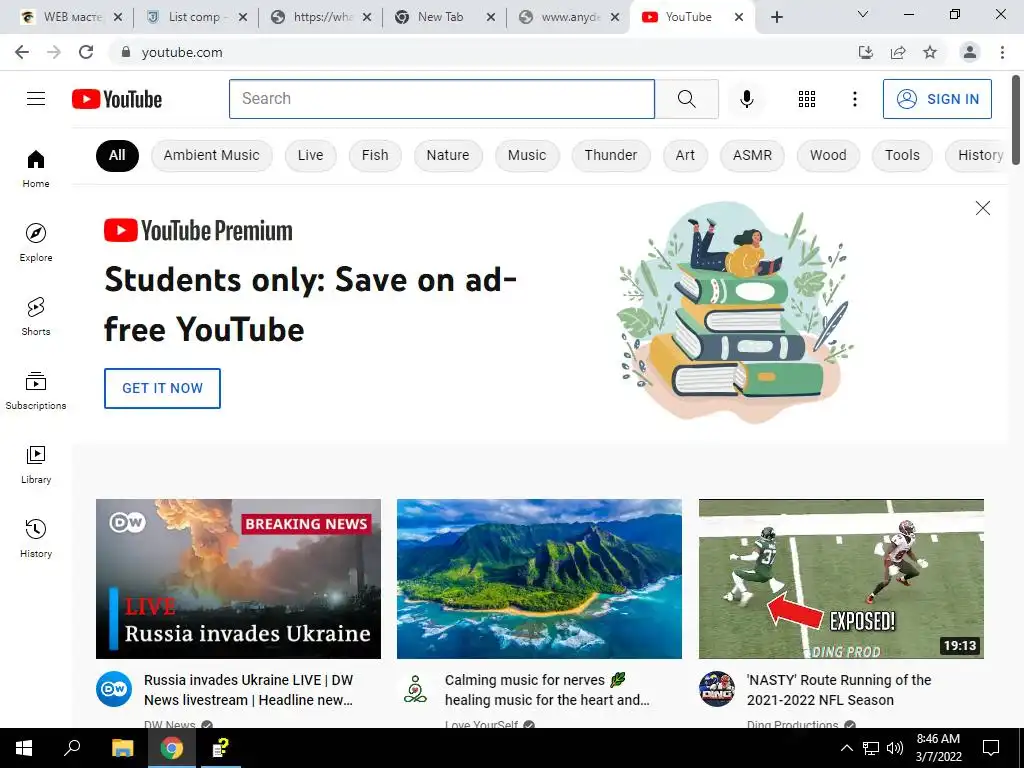Open new tab with plus button
Viewport: 1024px width, 768px height.
pyautogui.click(x=776, y=17)
